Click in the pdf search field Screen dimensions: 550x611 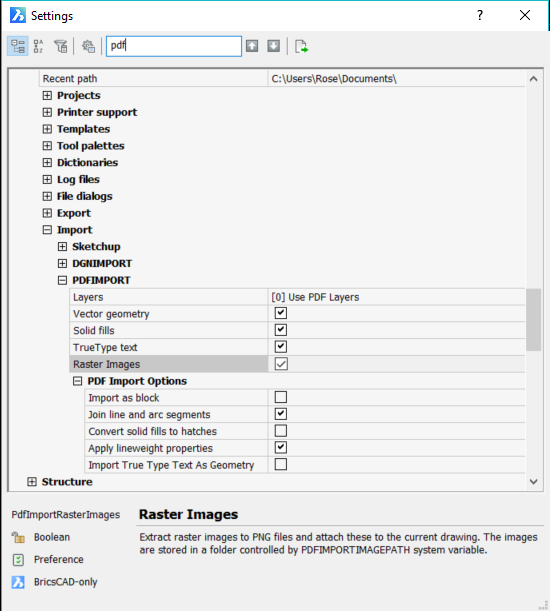[x=174, y=46]
